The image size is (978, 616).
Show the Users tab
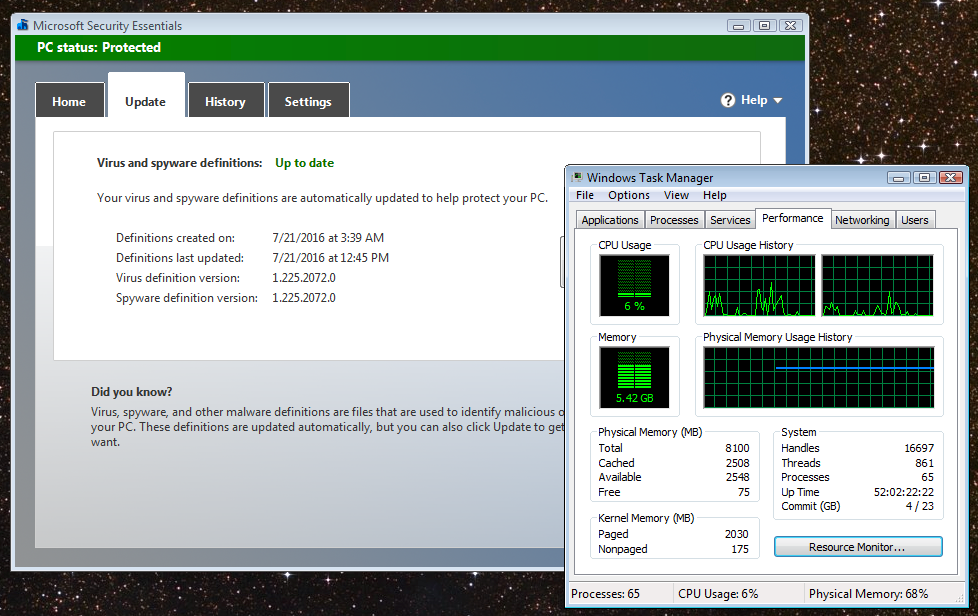pyautogui.click(x=915, y=220)
